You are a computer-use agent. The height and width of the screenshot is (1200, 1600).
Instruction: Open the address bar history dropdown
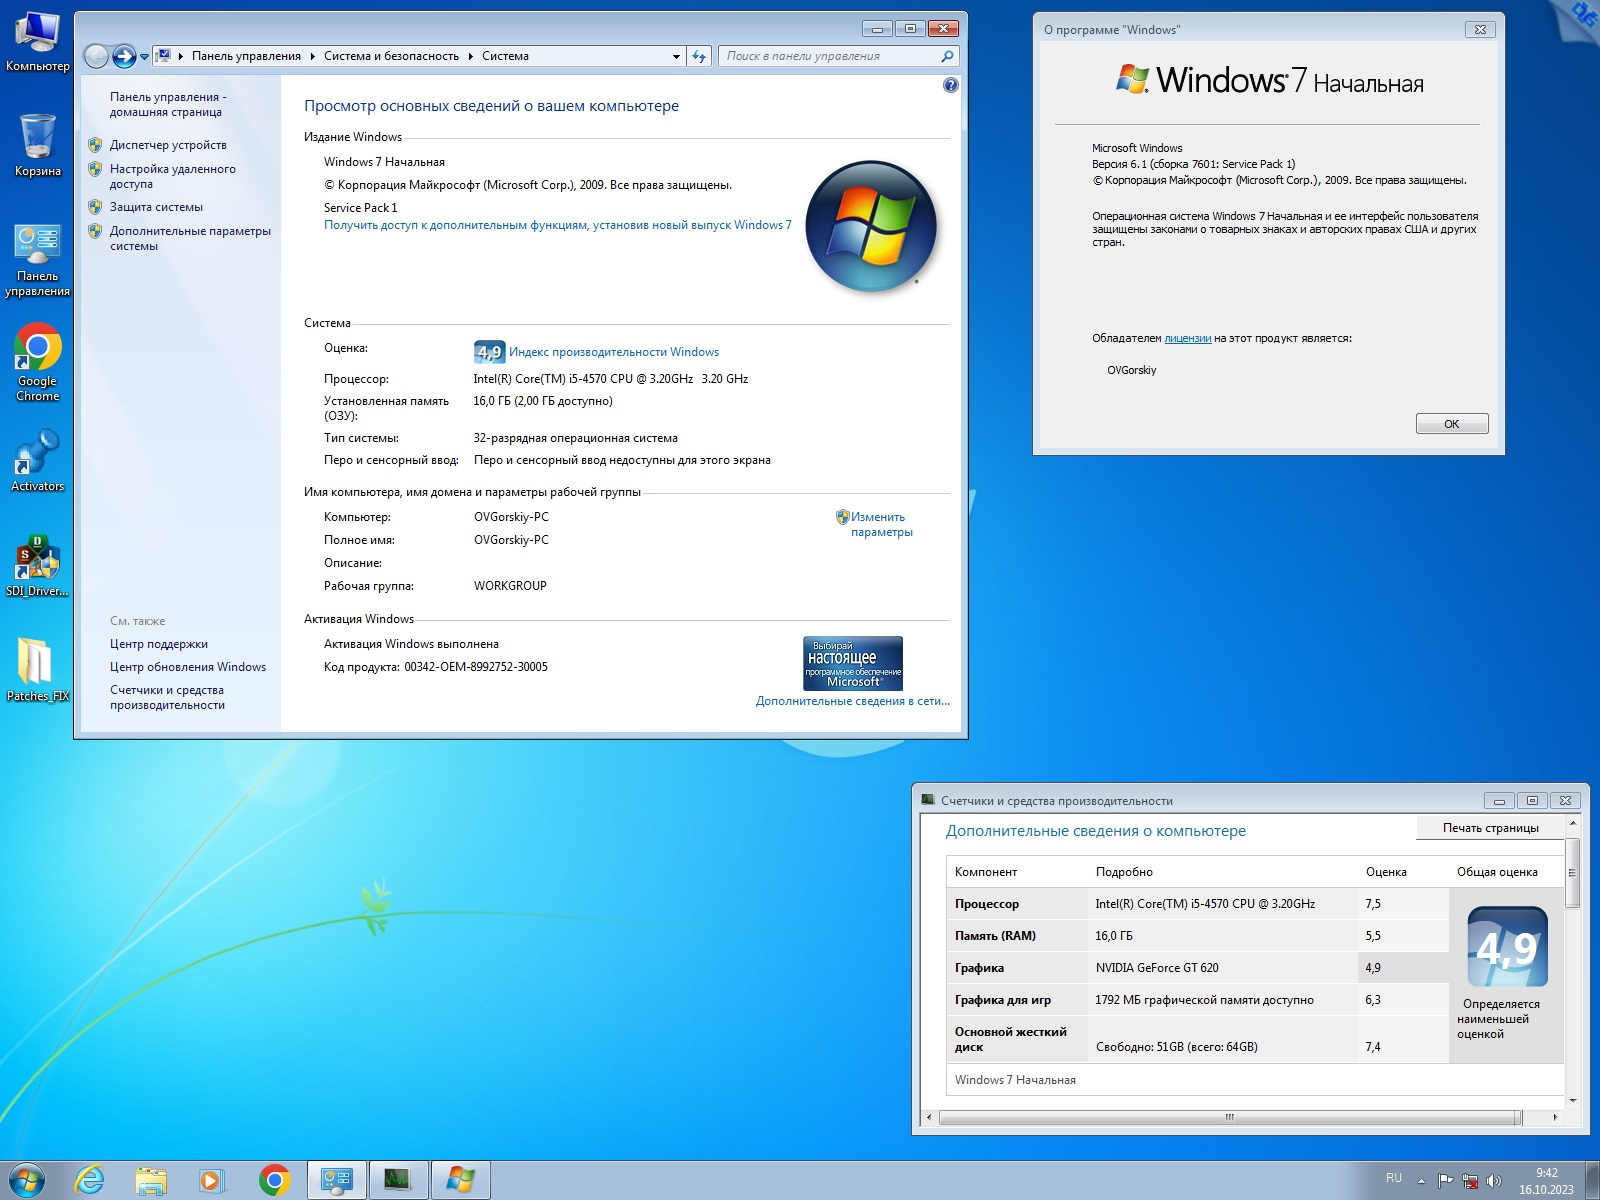(676, 56)
